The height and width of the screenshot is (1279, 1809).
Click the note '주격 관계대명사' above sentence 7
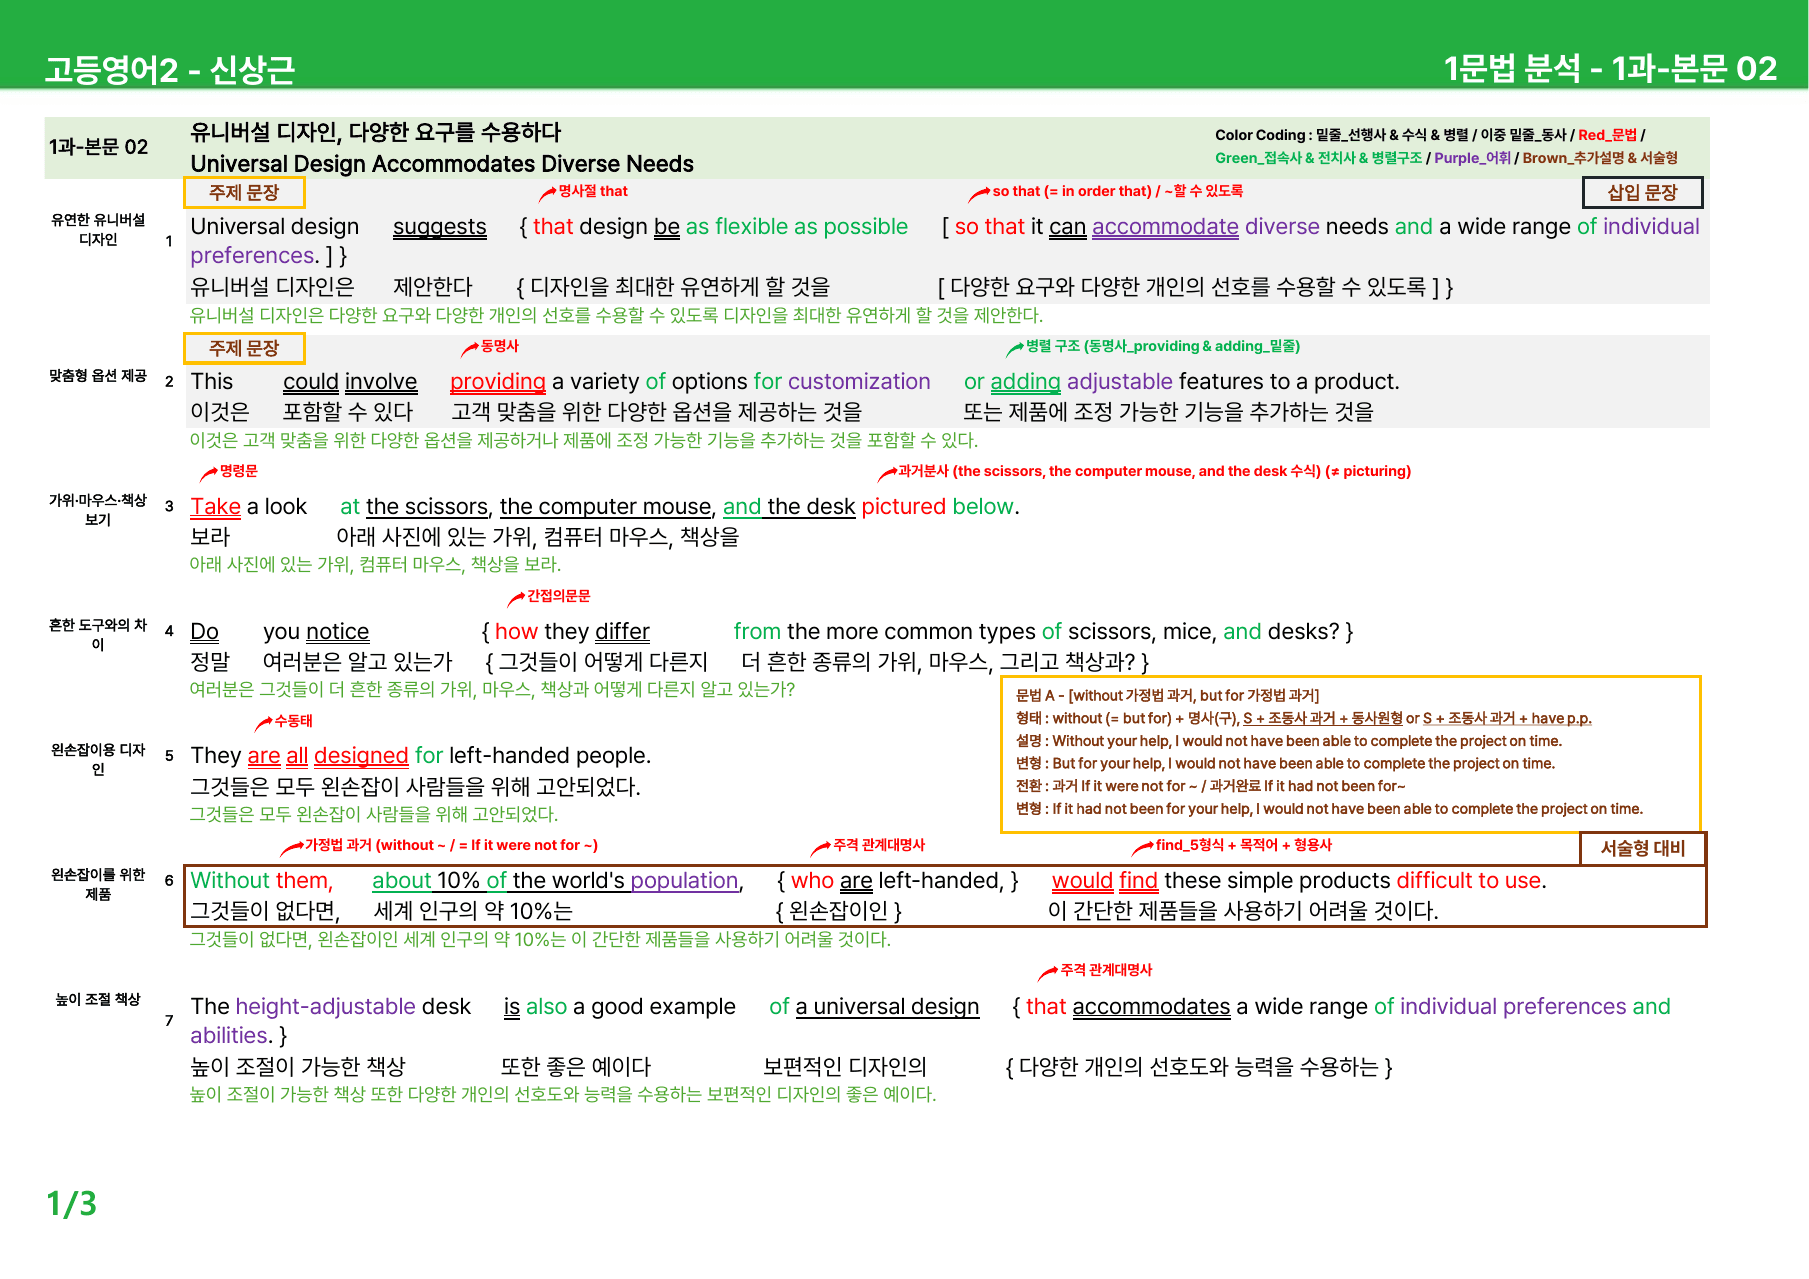[1106, 970]
